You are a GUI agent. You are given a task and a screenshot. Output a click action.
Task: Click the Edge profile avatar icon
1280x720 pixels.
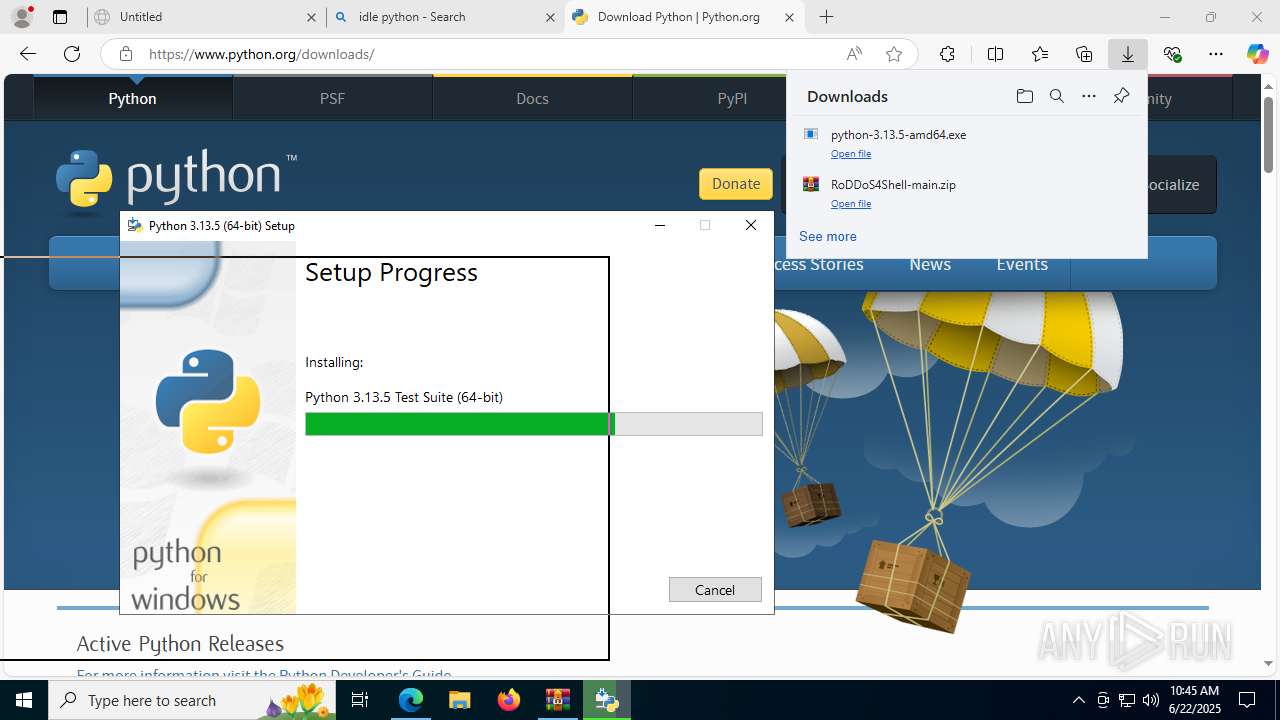22,17
